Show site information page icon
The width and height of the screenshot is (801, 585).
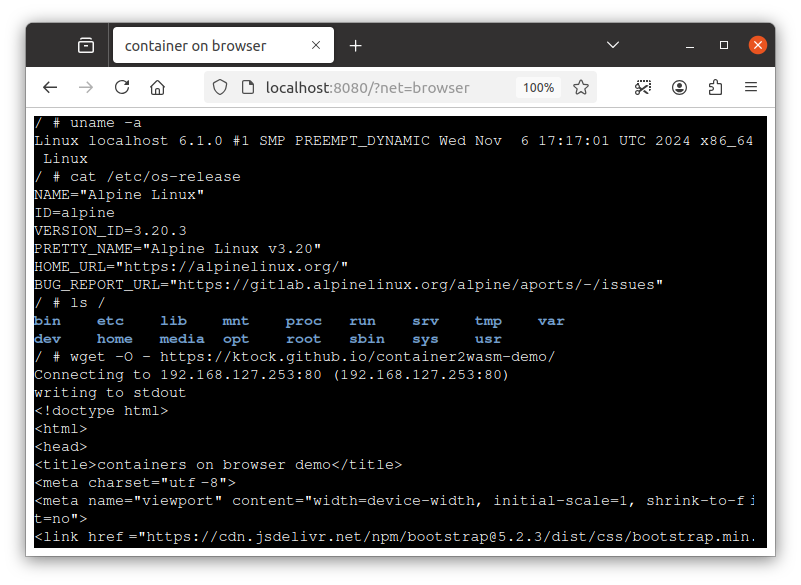coord(248,87)
